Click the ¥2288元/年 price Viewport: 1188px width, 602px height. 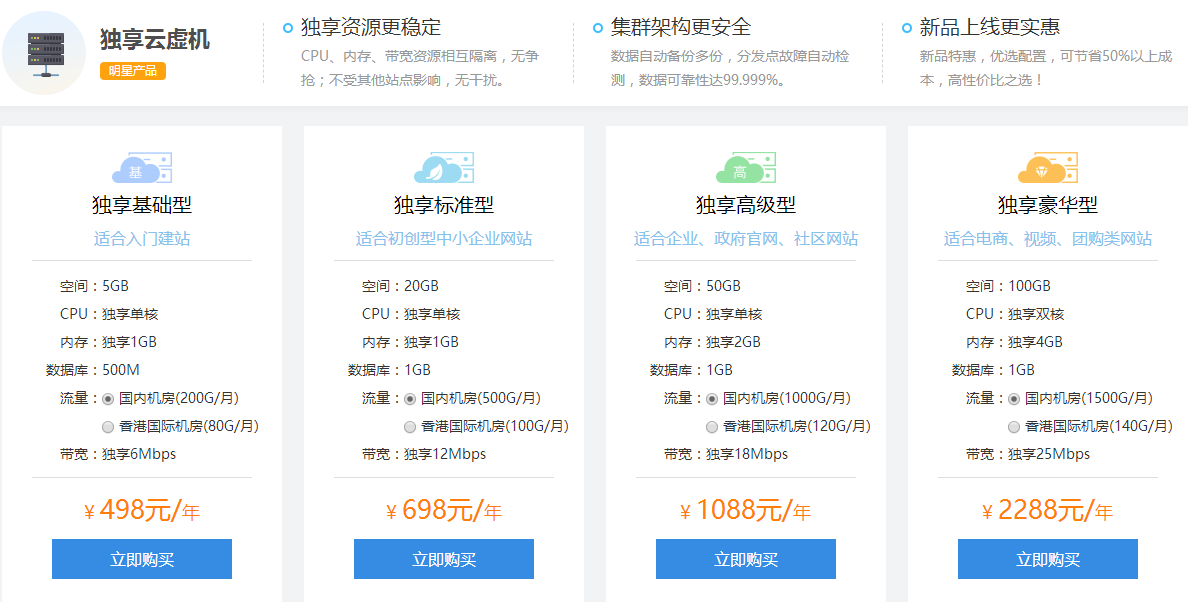[x=1048, y=510]
